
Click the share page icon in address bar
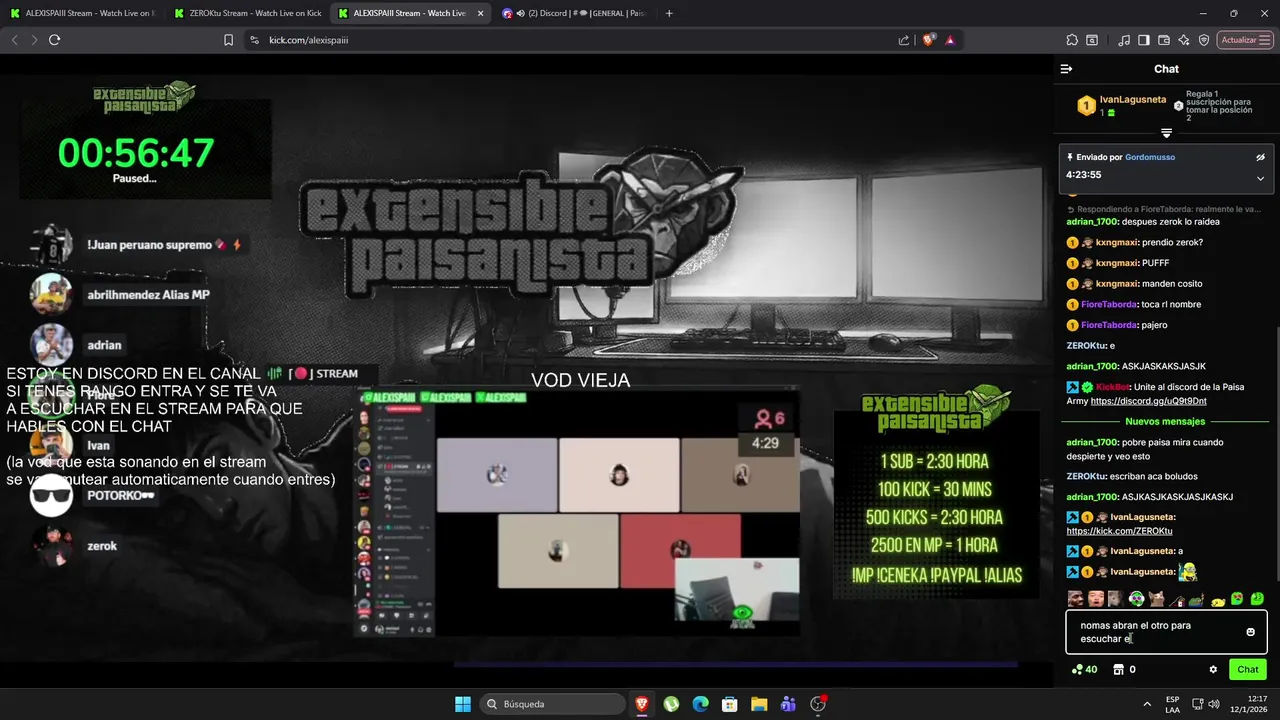[904, 40]
